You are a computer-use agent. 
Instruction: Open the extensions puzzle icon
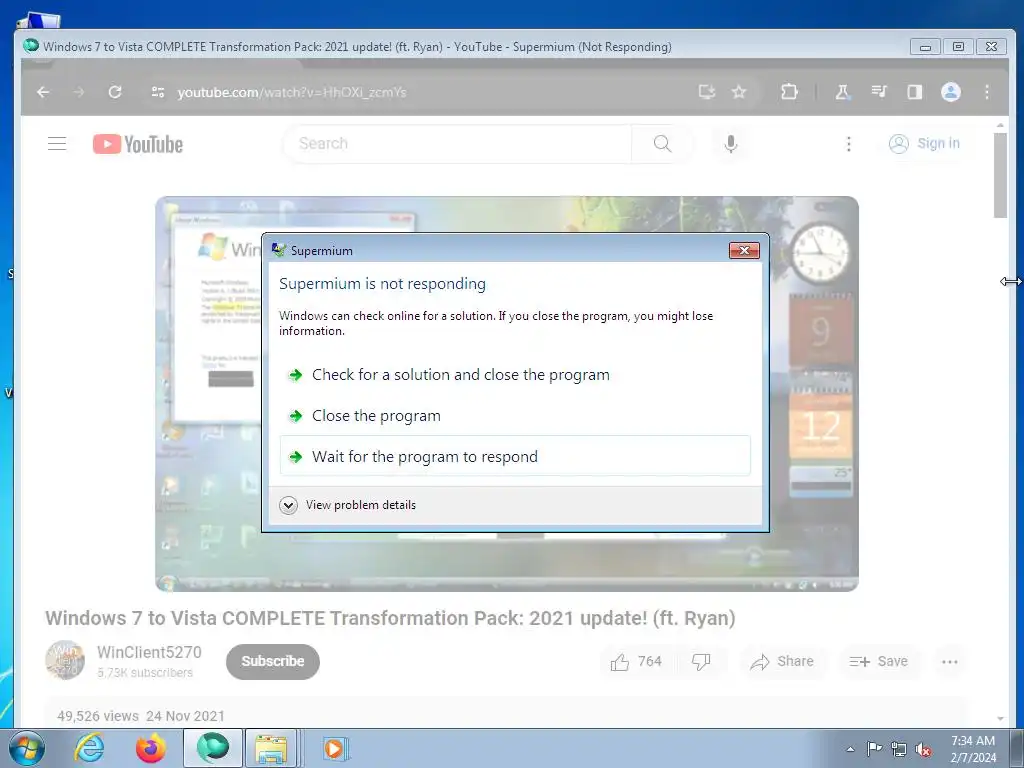point(790,92)
